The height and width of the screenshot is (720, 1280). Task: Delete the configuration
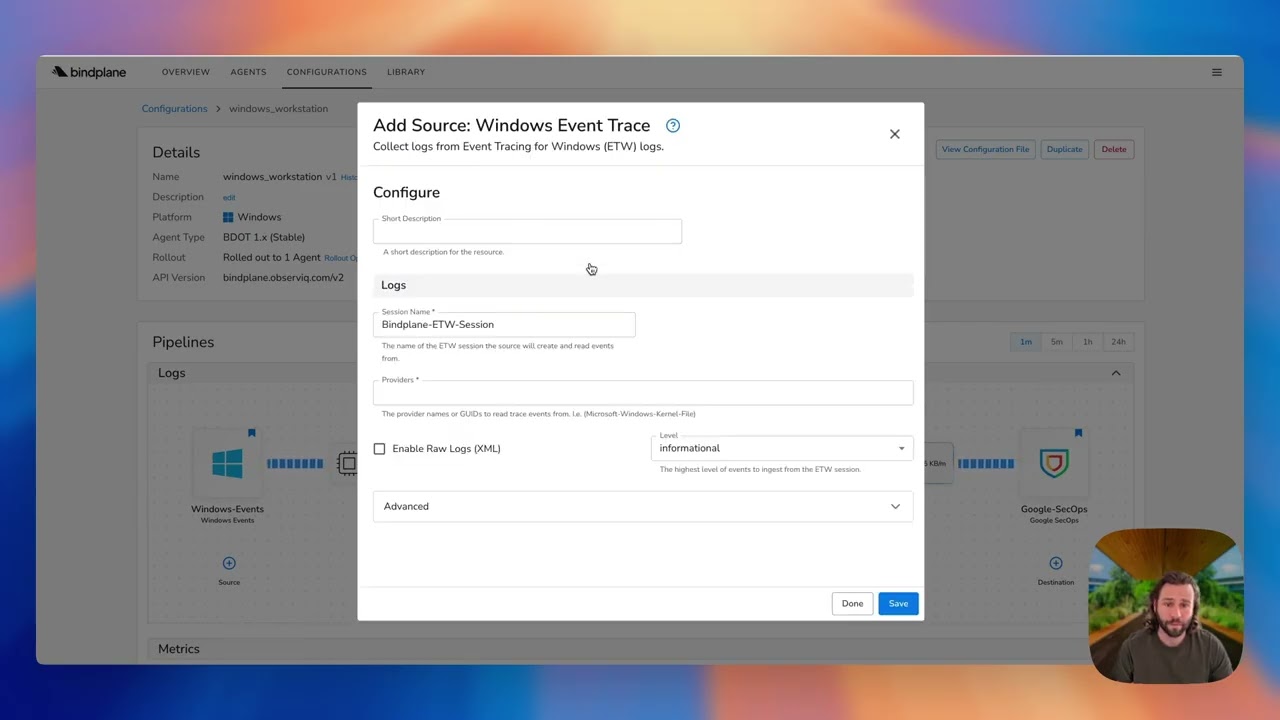coord(1113,149)
